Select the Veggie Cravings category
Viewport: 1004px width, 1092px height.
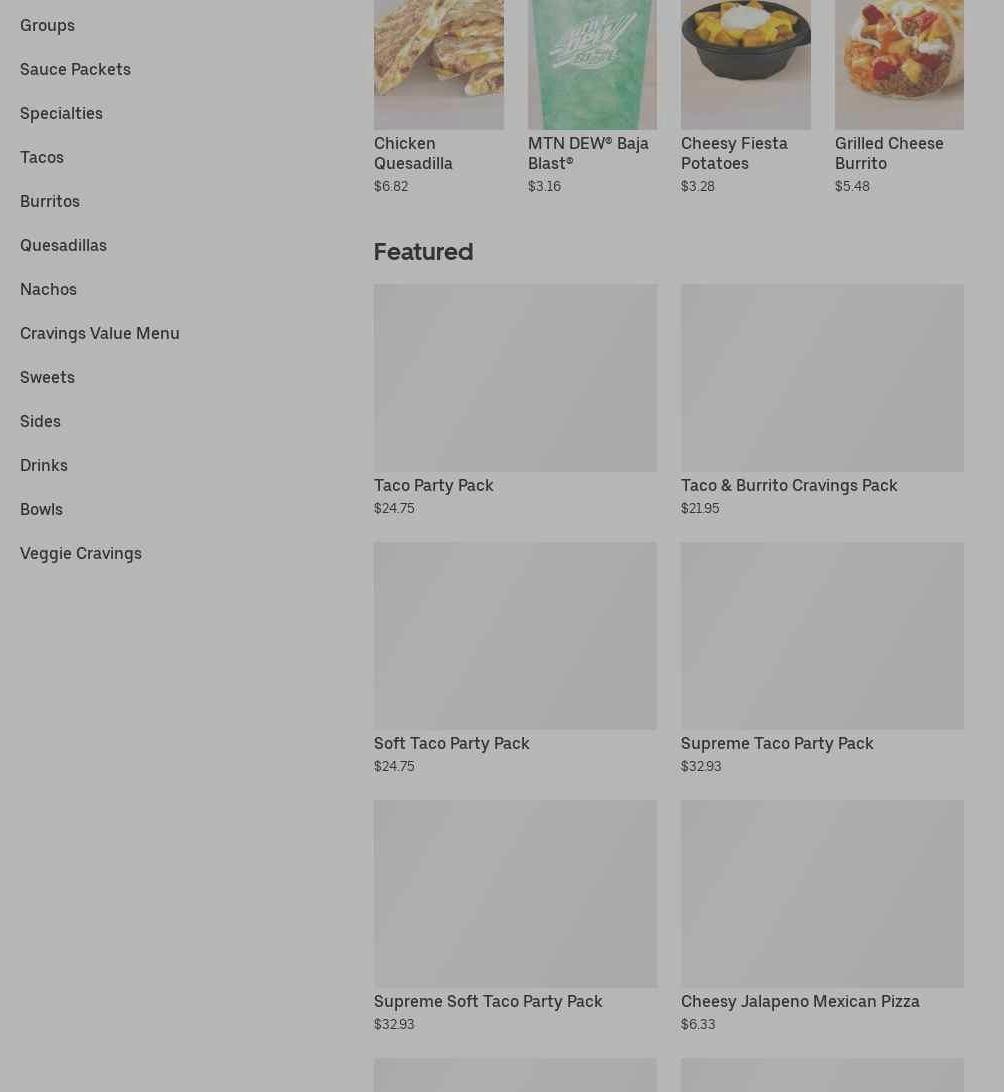81,553
